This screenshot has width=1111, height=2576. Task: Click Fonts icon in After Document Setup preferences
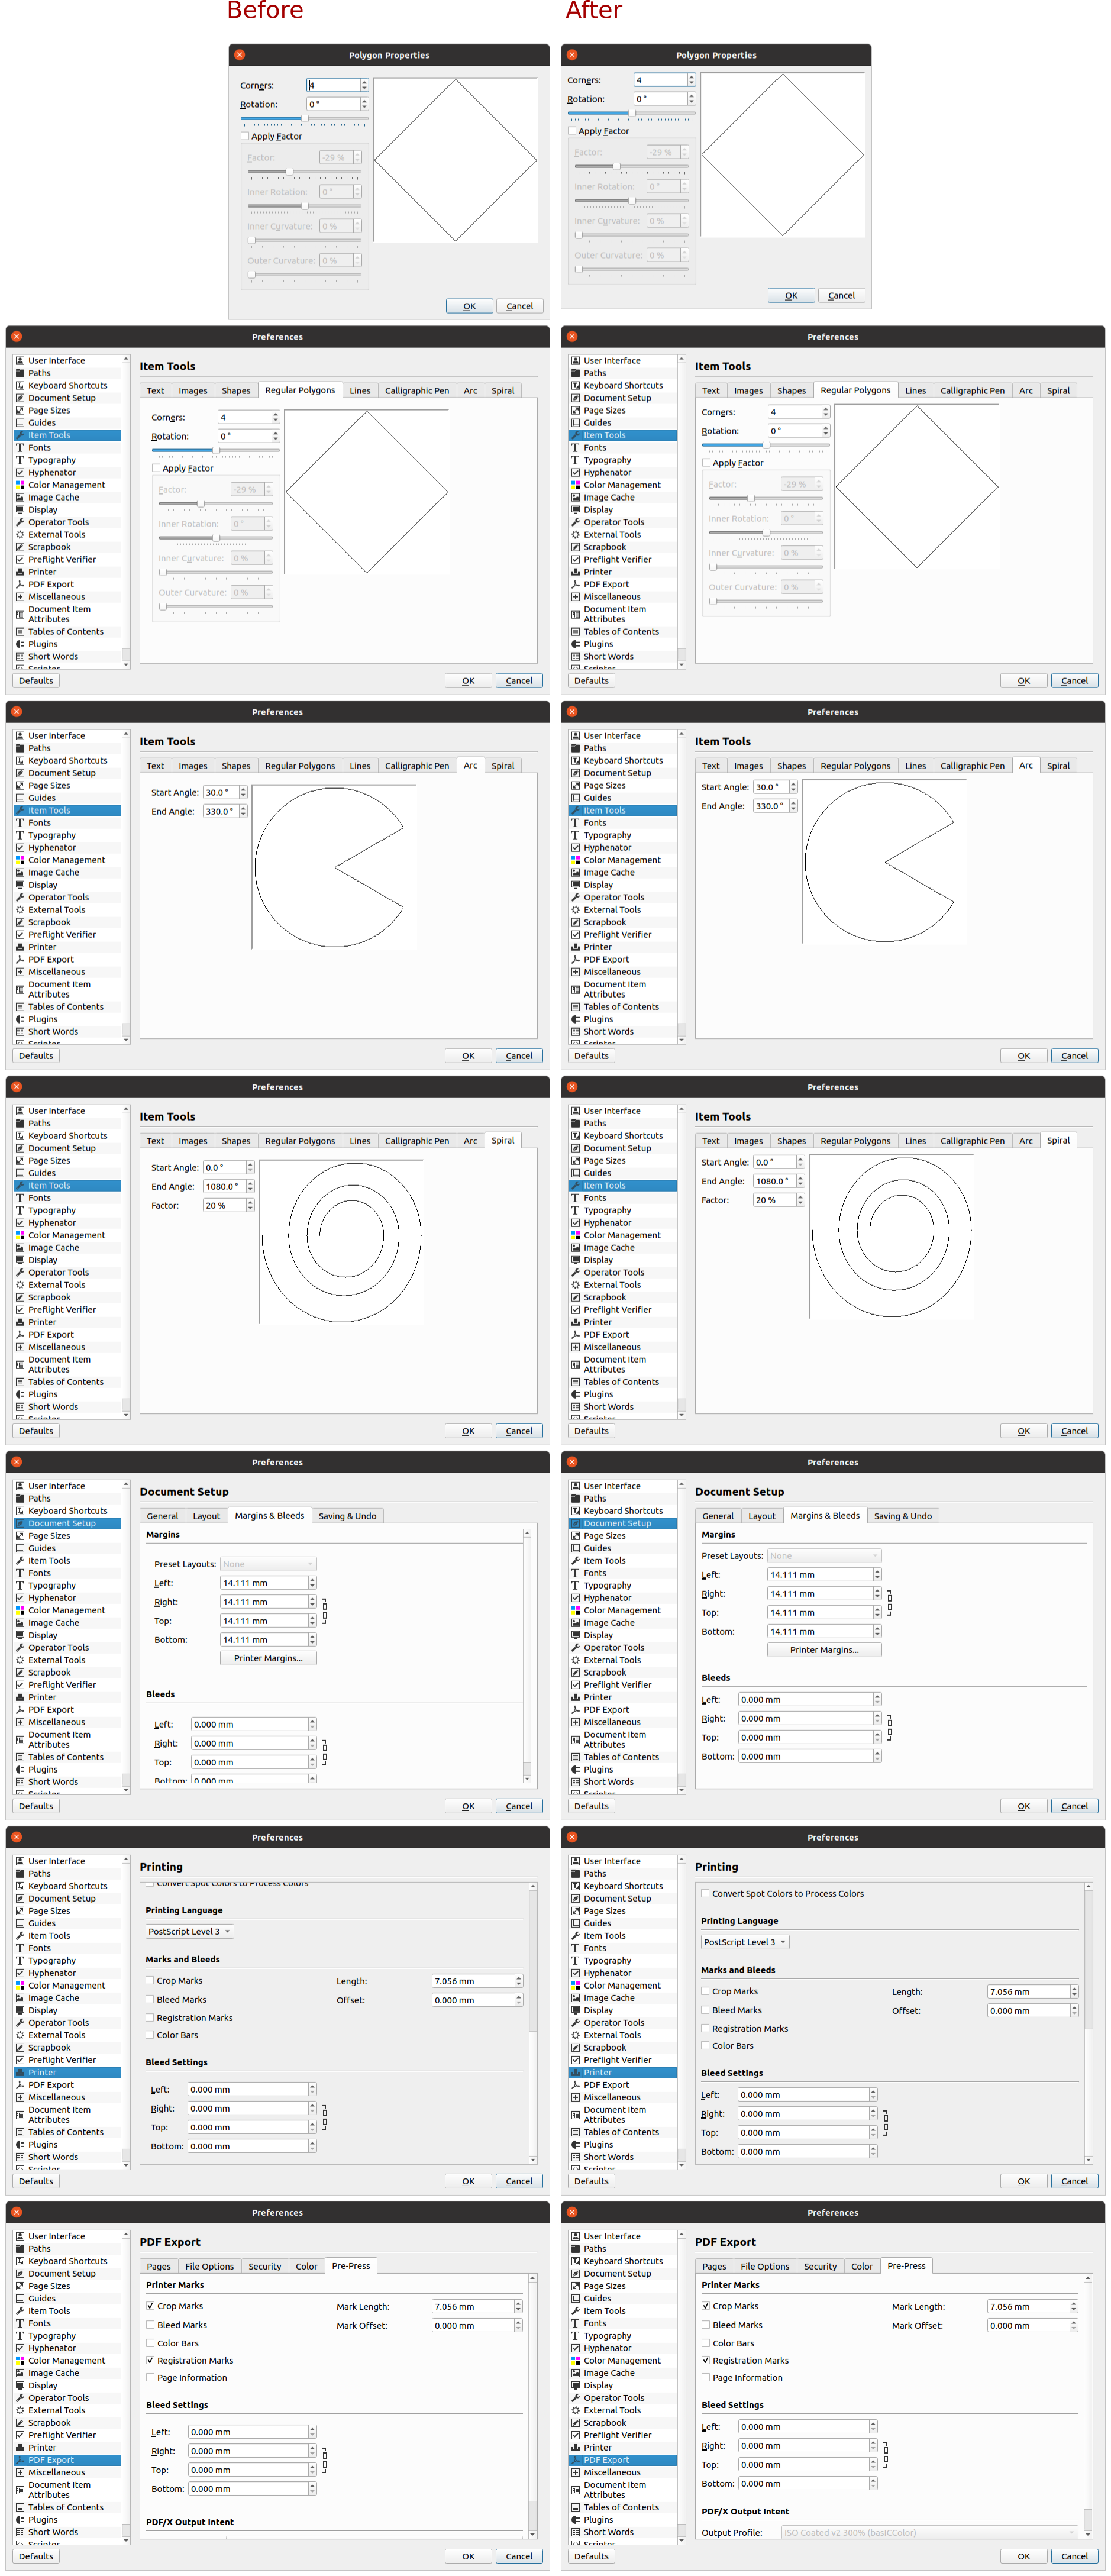pos(576,1573)
